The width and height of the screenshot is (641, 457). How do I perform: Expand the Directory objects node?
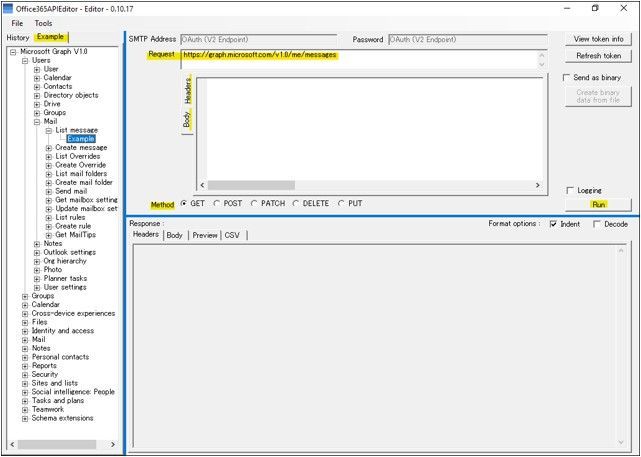37,95
